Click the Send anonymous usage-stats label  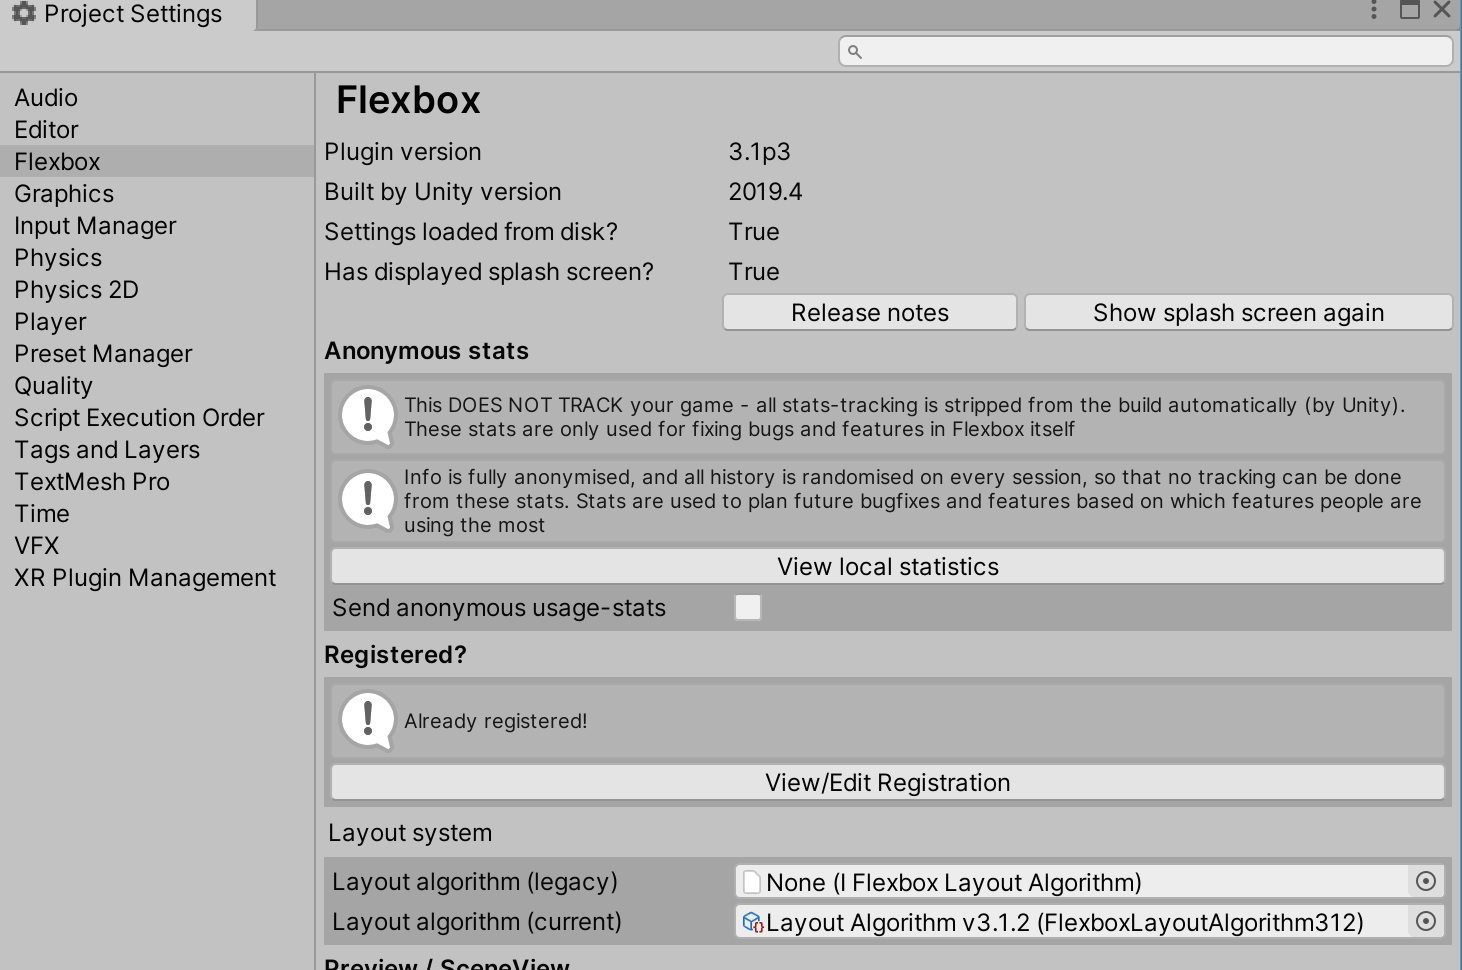[499, 608]
